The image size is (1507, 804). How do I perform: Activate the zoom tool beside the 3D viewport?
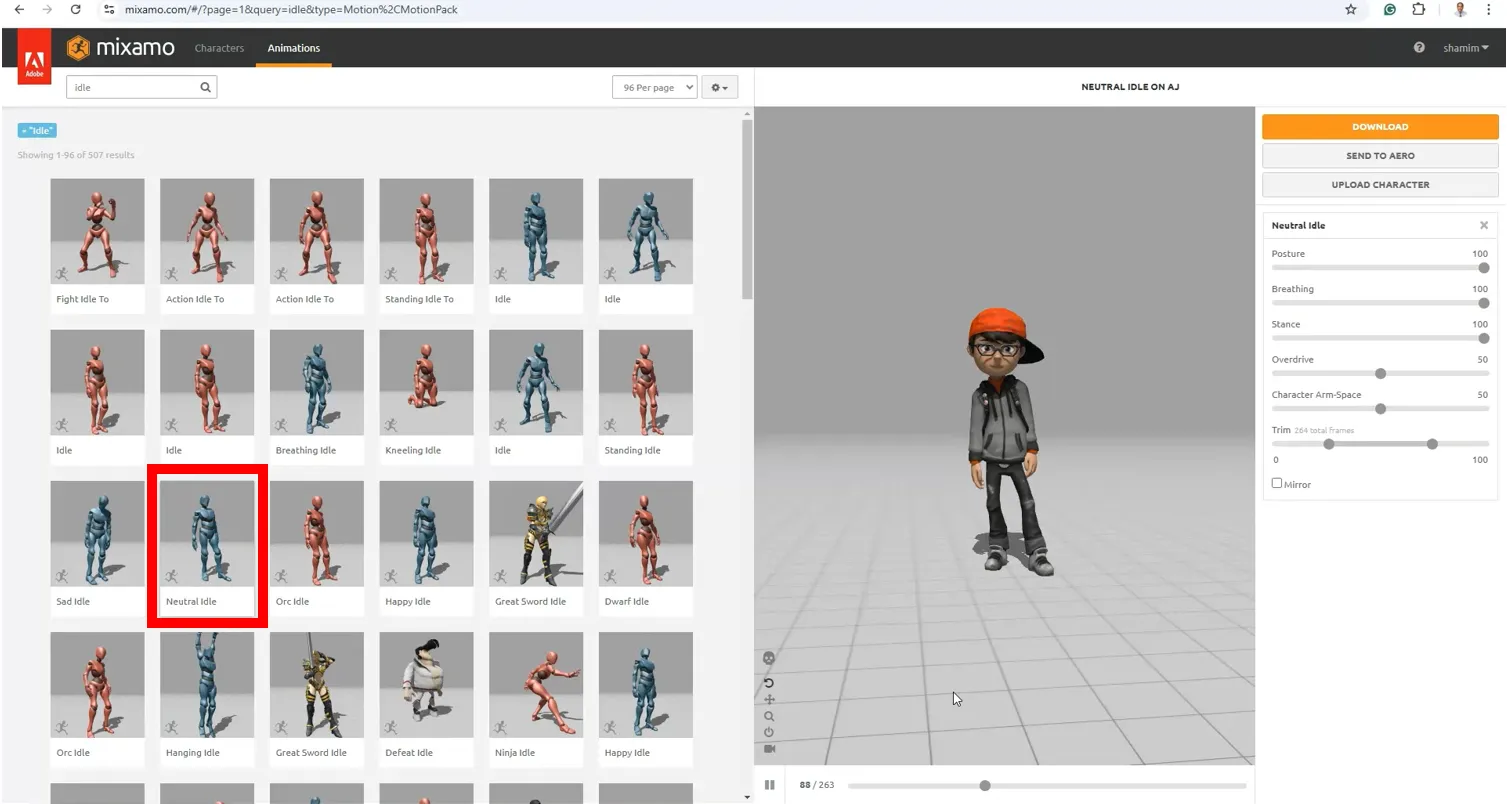click(x=769, y=716)
